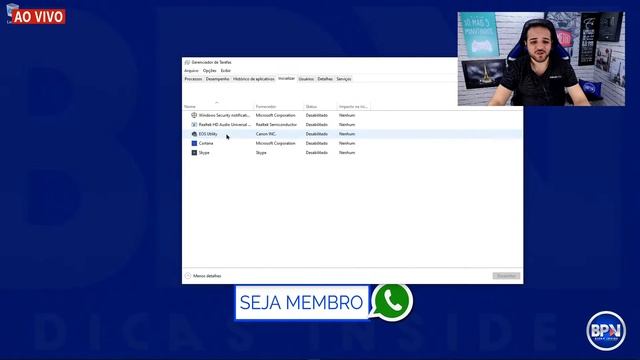Click the blue Cortana icon
The width and height of the screenshot is (640, 360).
coord(194,143)
